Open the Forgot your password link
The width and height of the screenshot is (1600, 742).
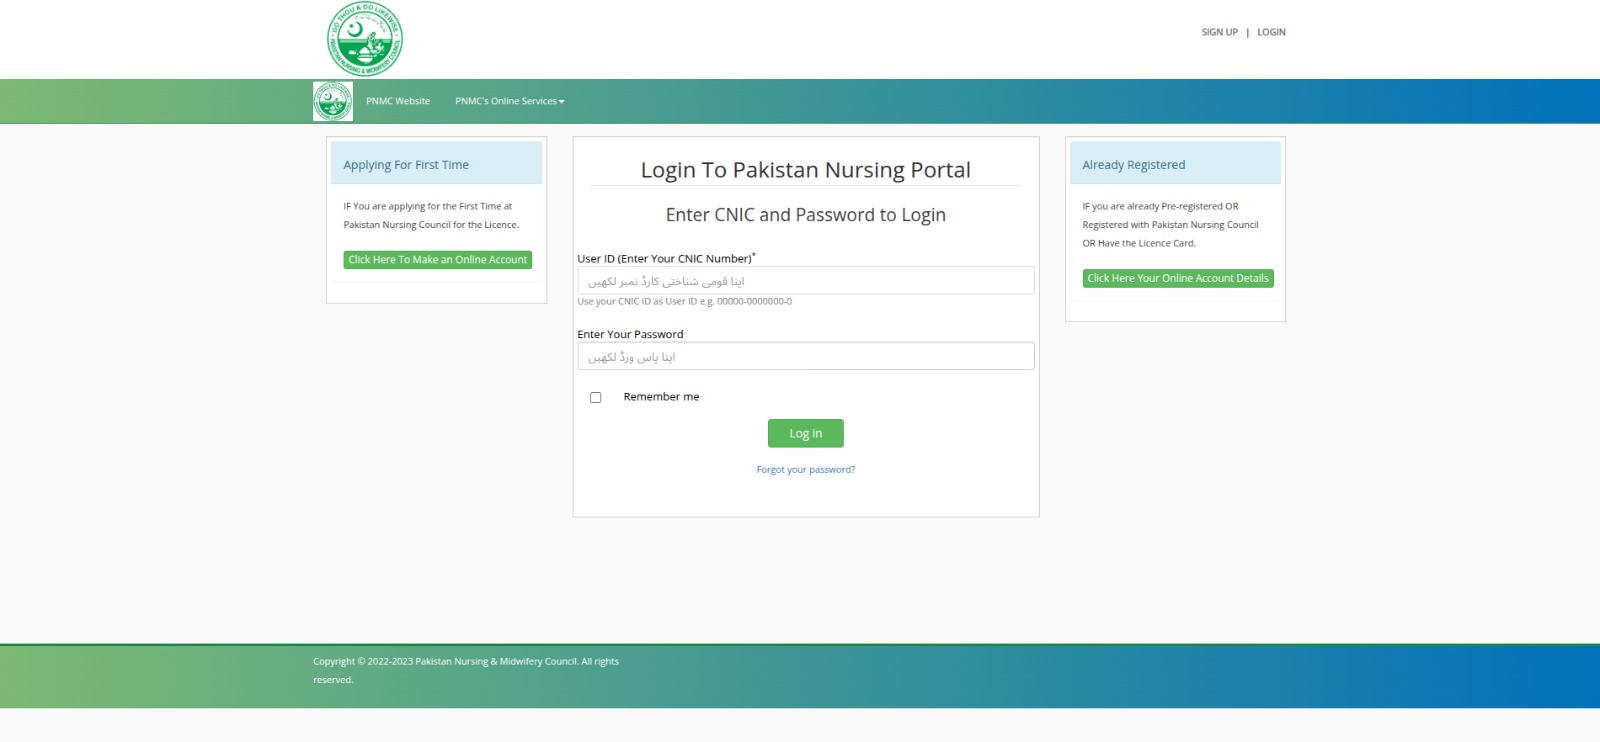click(x=806, y=470)
